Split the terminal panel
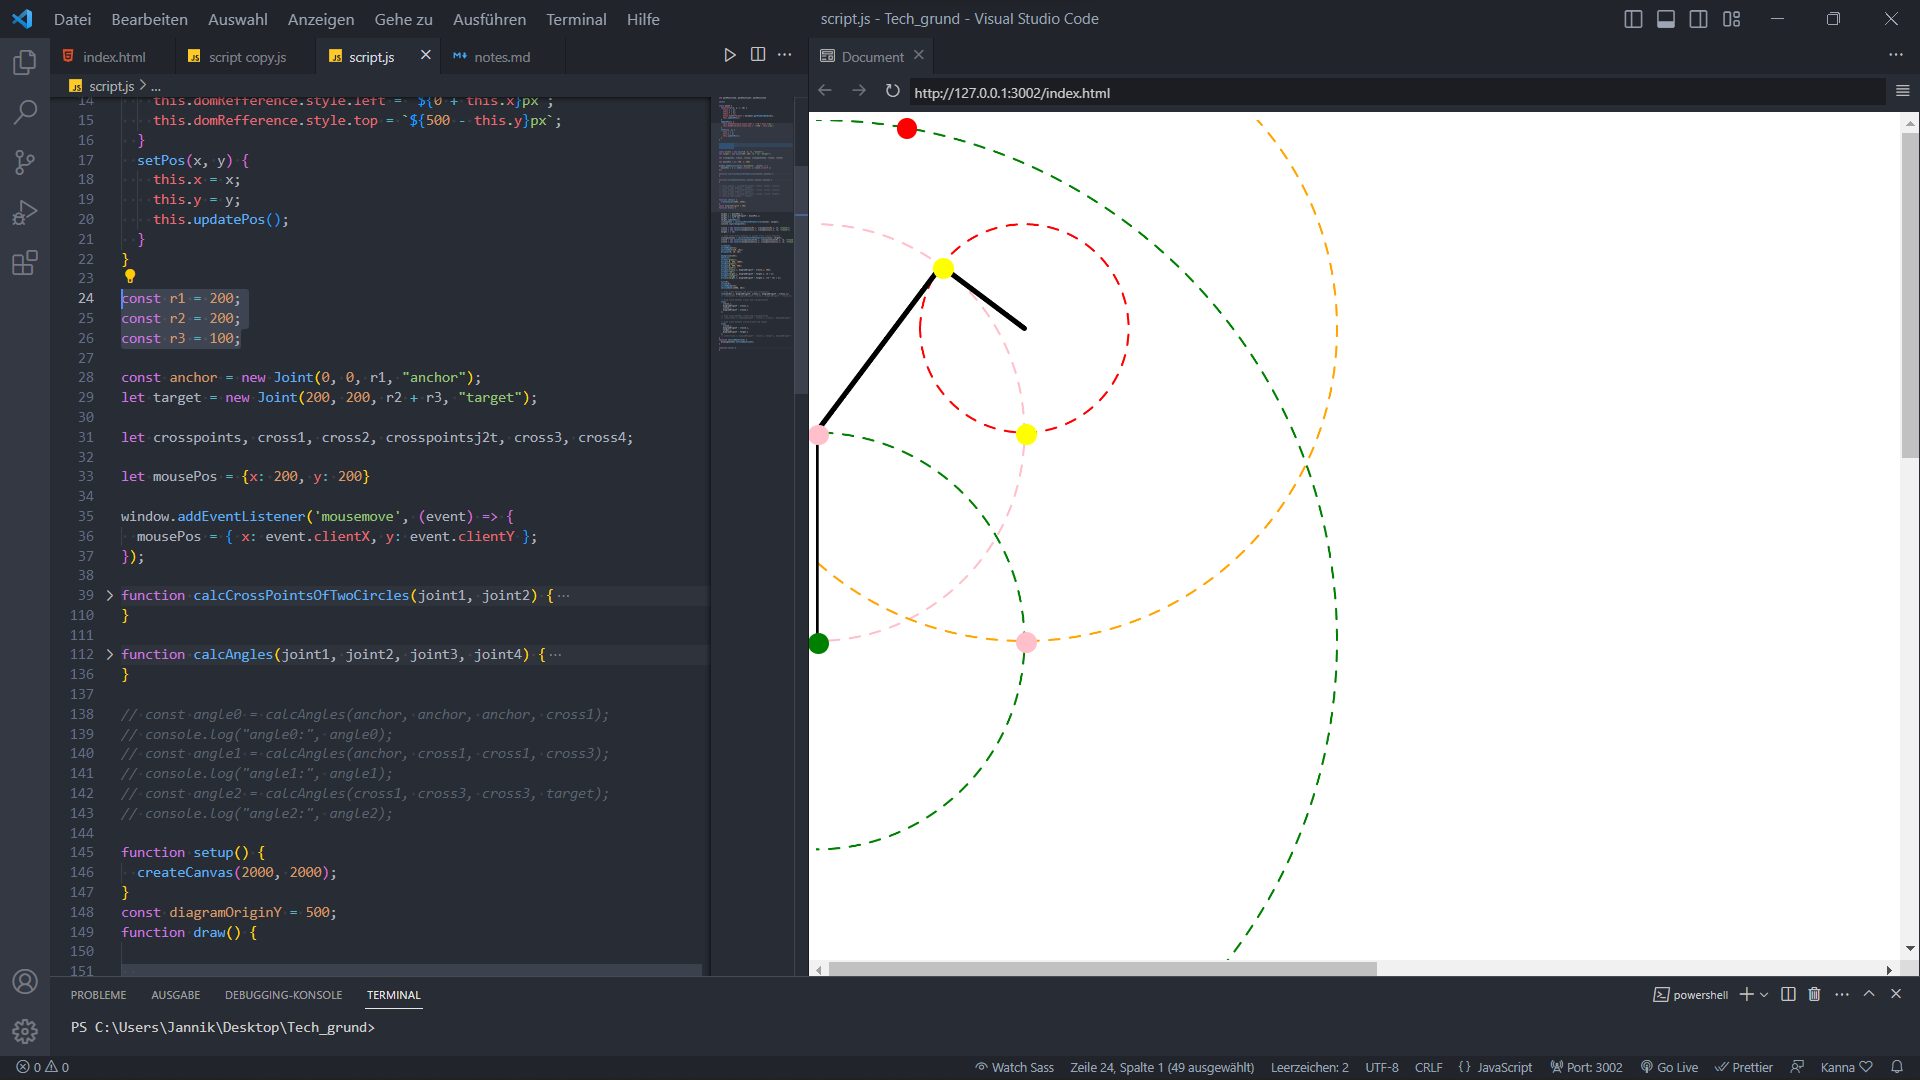 pos(1788,994)
